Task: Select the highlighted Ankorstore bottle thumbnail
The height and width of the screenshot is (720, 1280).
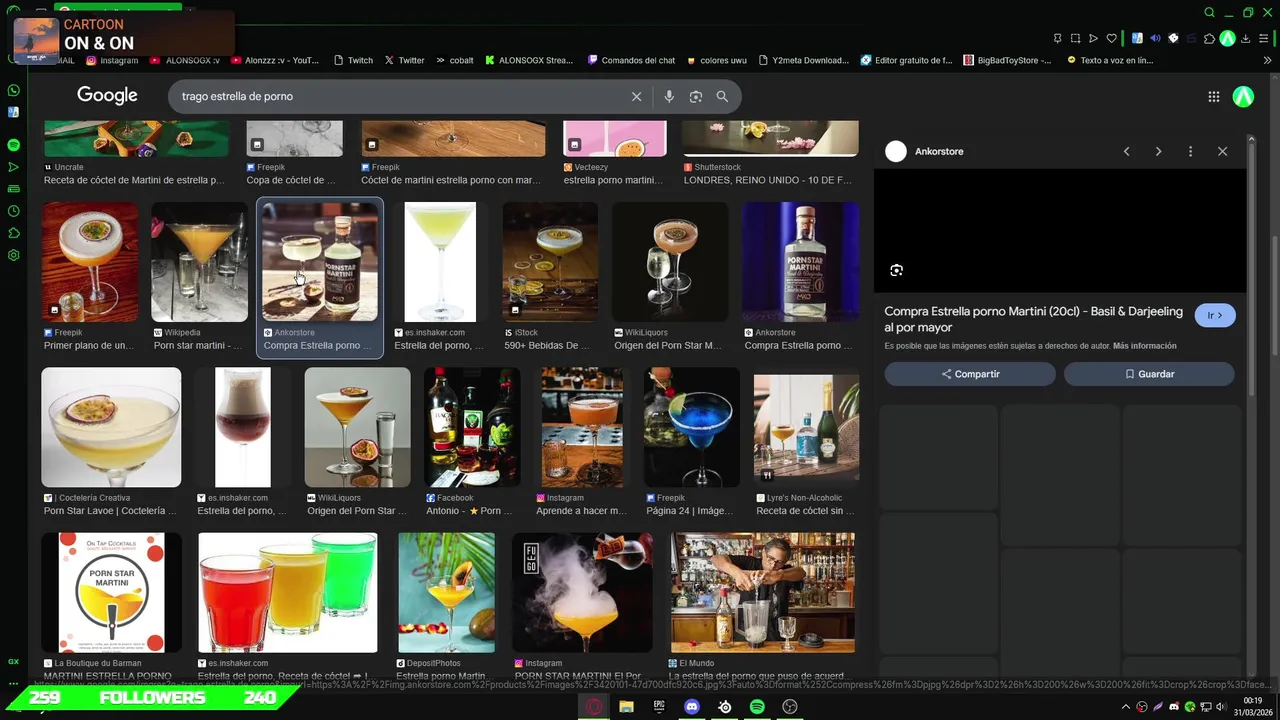Action: tap(320, 262)
